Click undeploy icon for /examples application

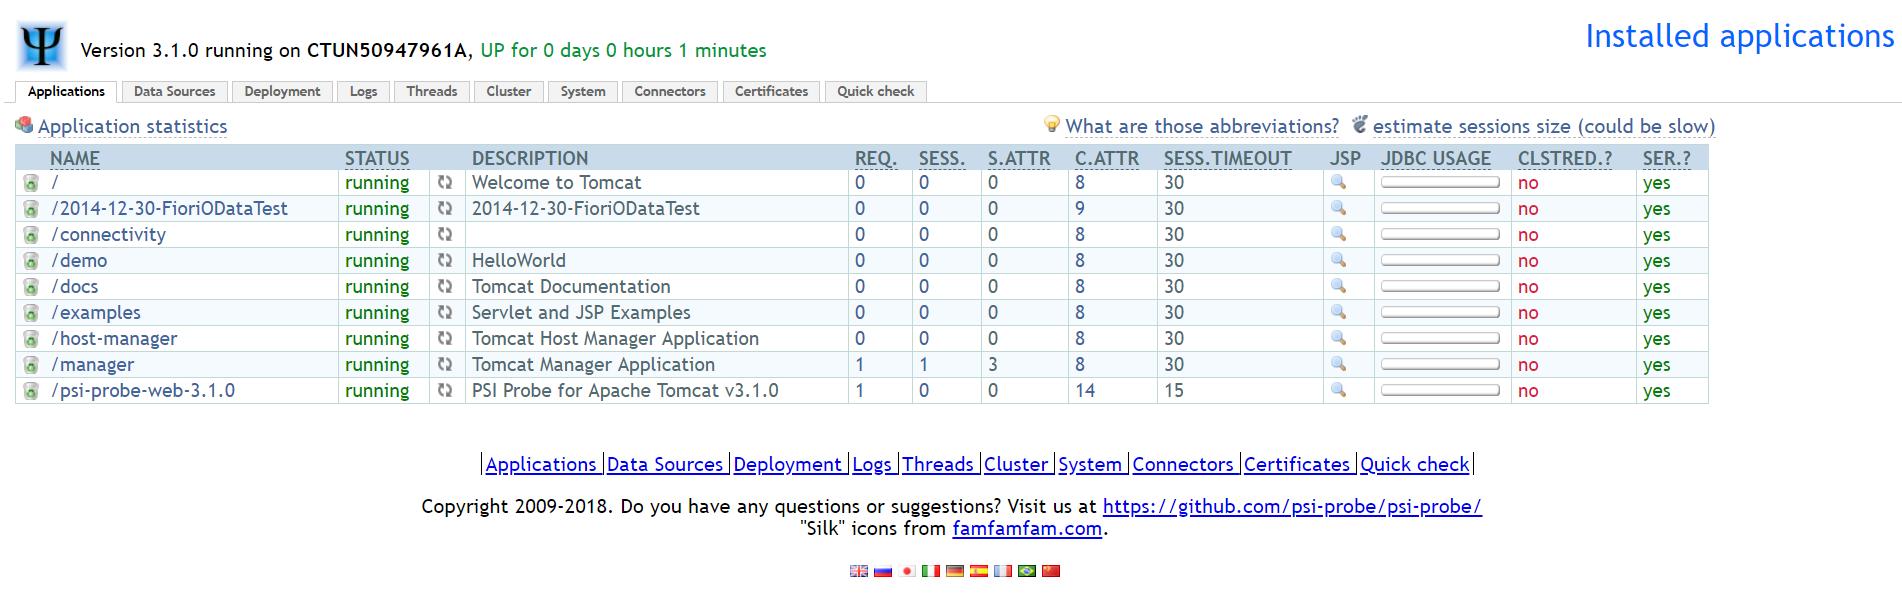[x=31, y=313]
